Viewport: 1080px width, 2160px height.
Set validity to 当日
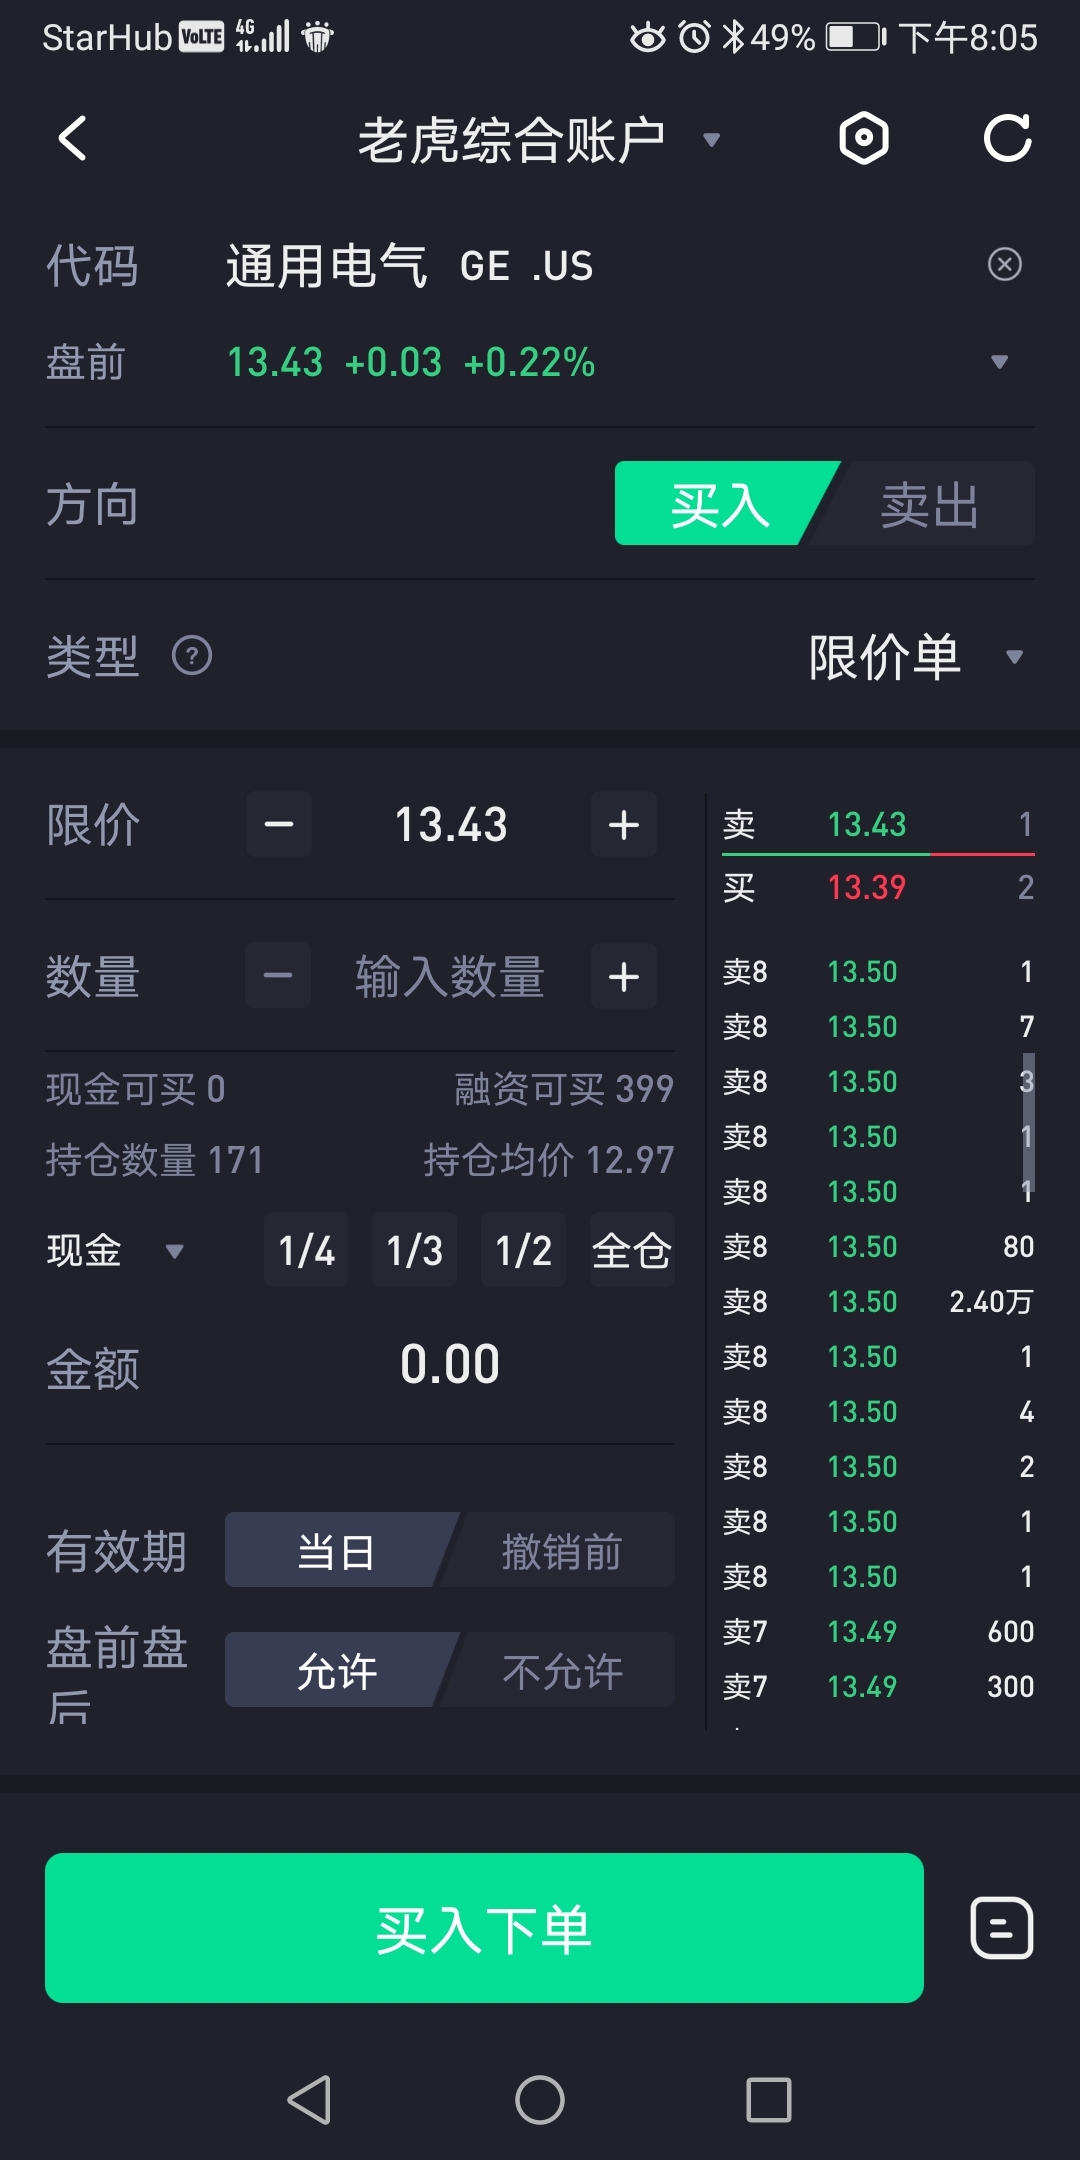tap(336, 1551)
